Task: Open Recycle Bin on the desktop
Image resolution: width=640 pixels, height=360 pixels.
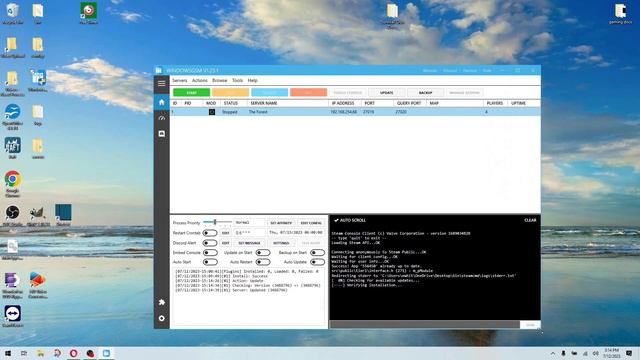Action: (x=13, y=13)
